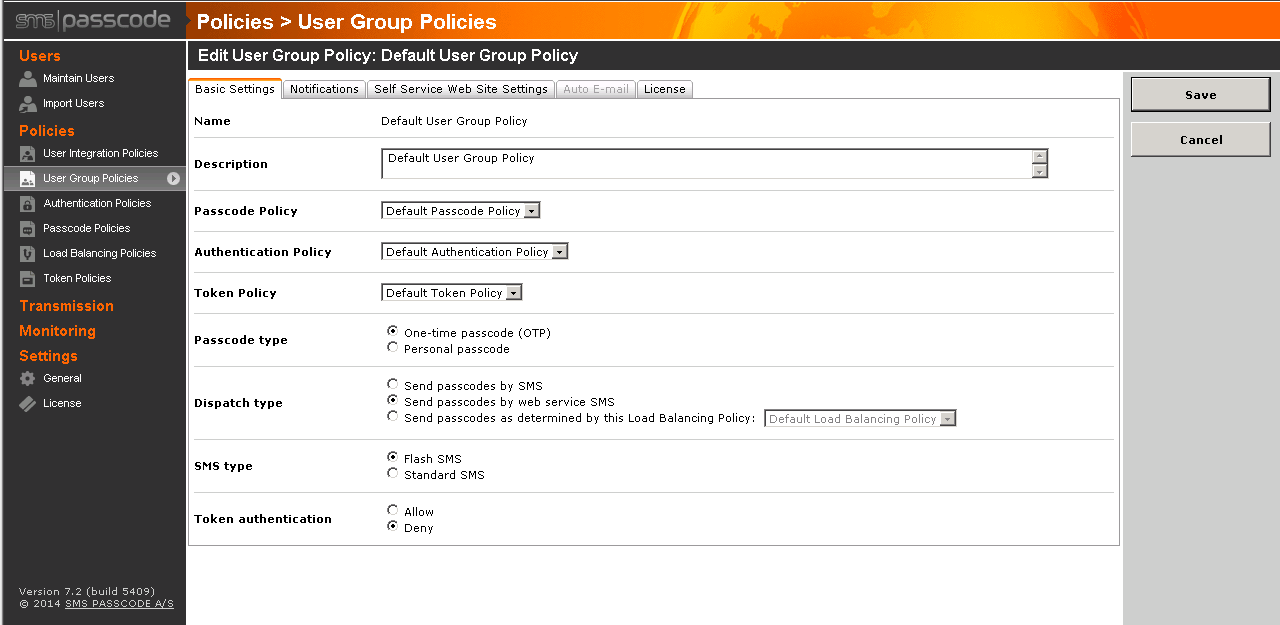
Task: Choose Send passcodes by web service SMS
Action: 393,400
